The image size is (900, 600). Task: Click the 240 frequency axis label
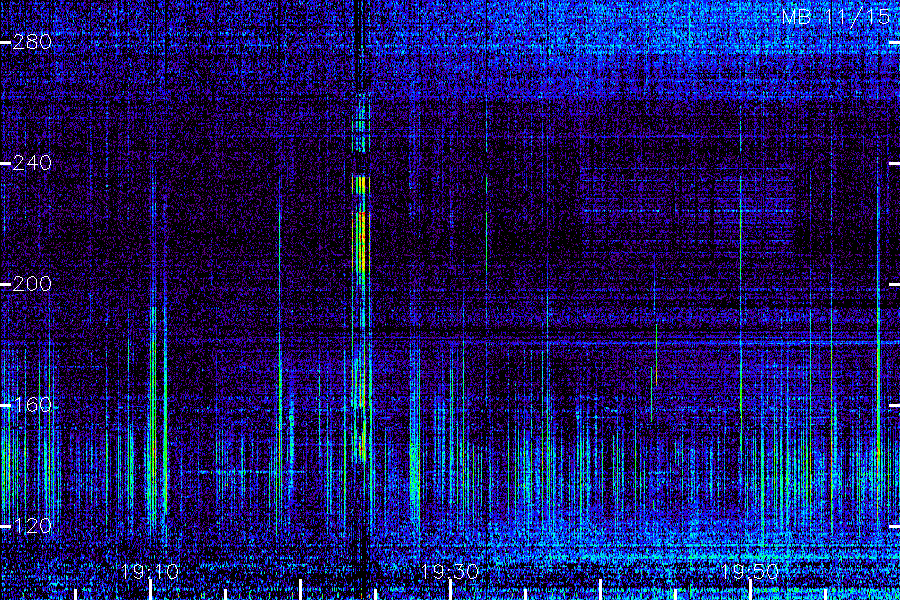point(32,163)
